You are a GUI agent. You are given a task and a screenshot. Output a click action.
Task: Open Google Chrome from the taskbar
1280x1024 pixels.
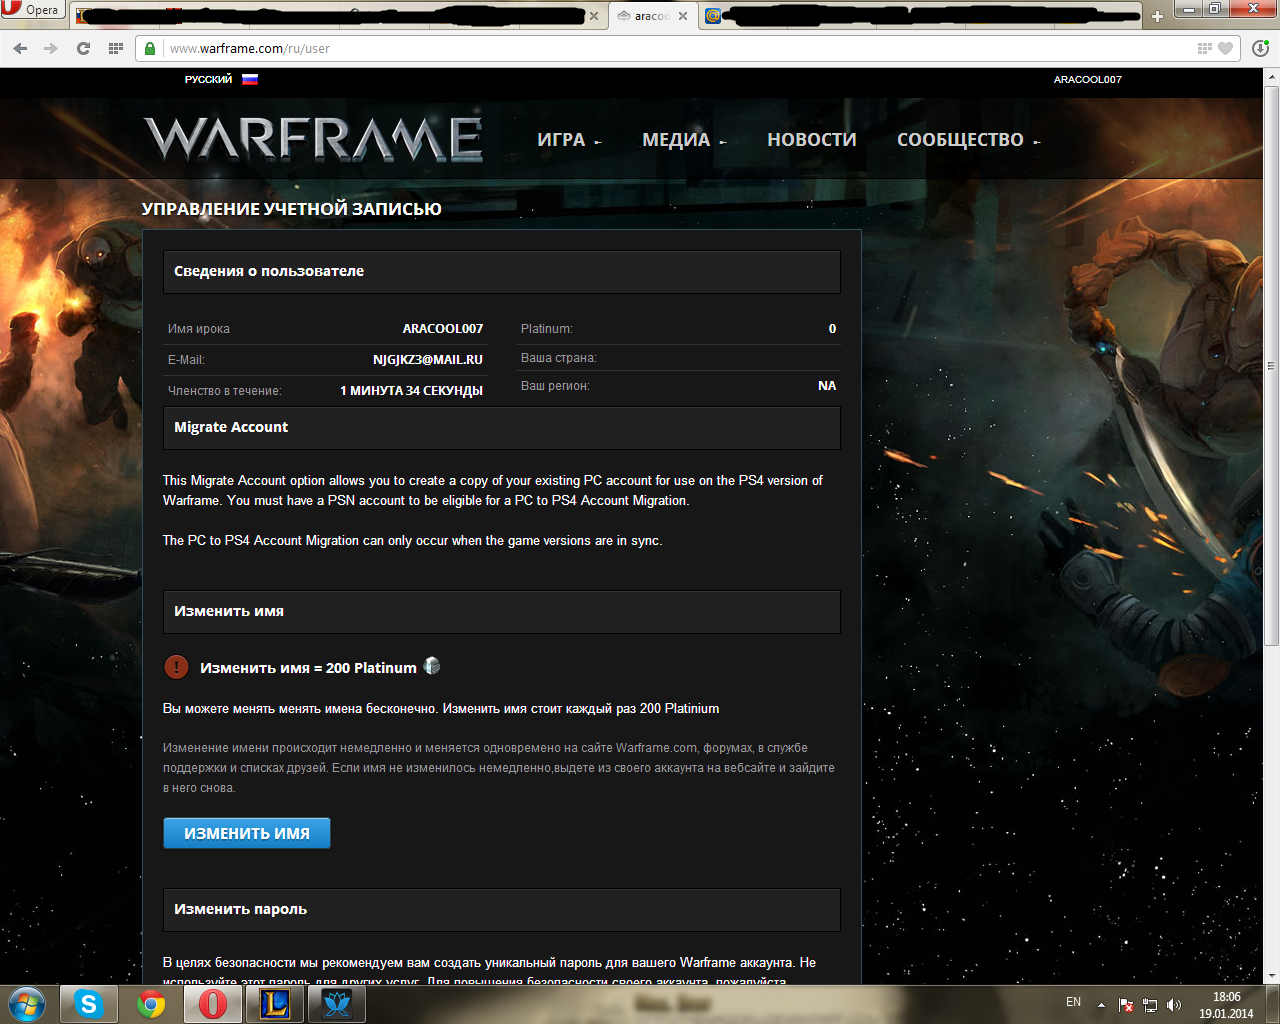click(151, 1004)
